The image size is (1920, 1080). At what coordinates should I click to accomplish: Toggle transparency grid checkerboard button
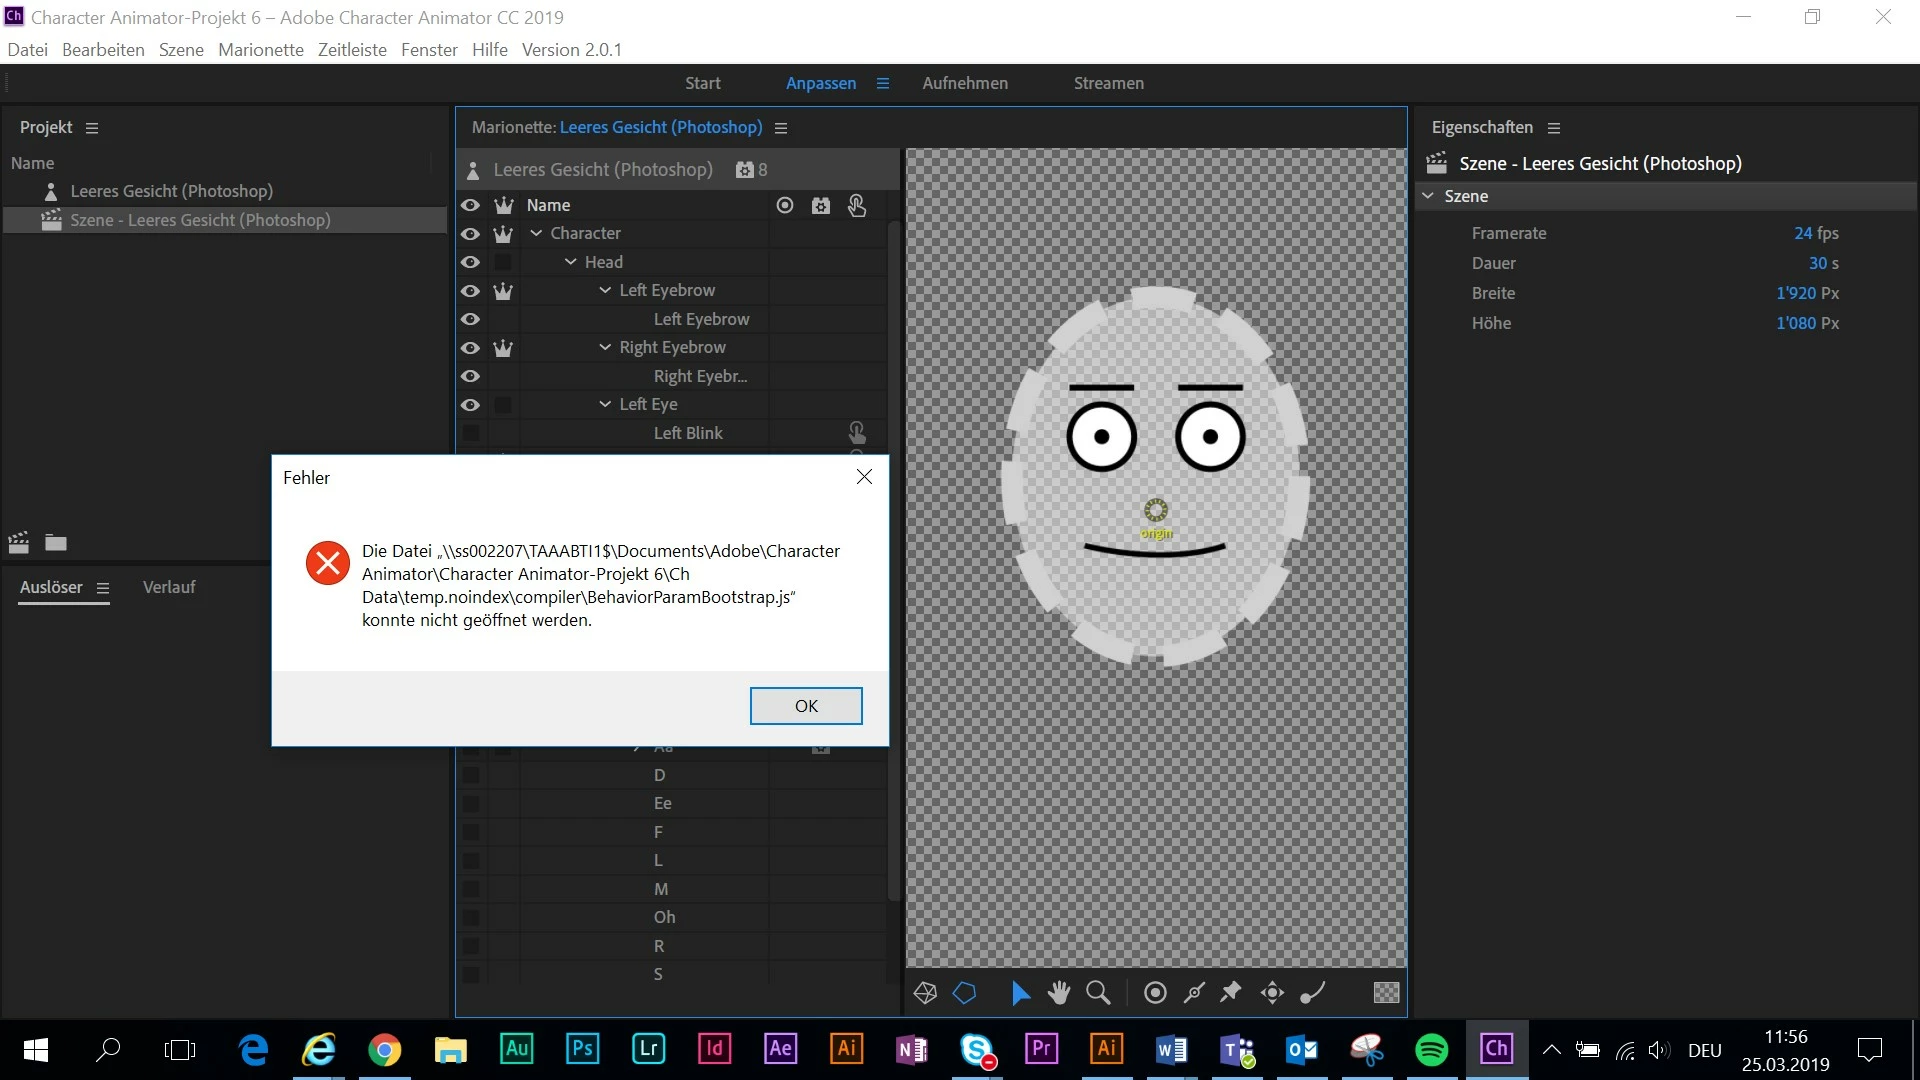tap(1386, 992)
